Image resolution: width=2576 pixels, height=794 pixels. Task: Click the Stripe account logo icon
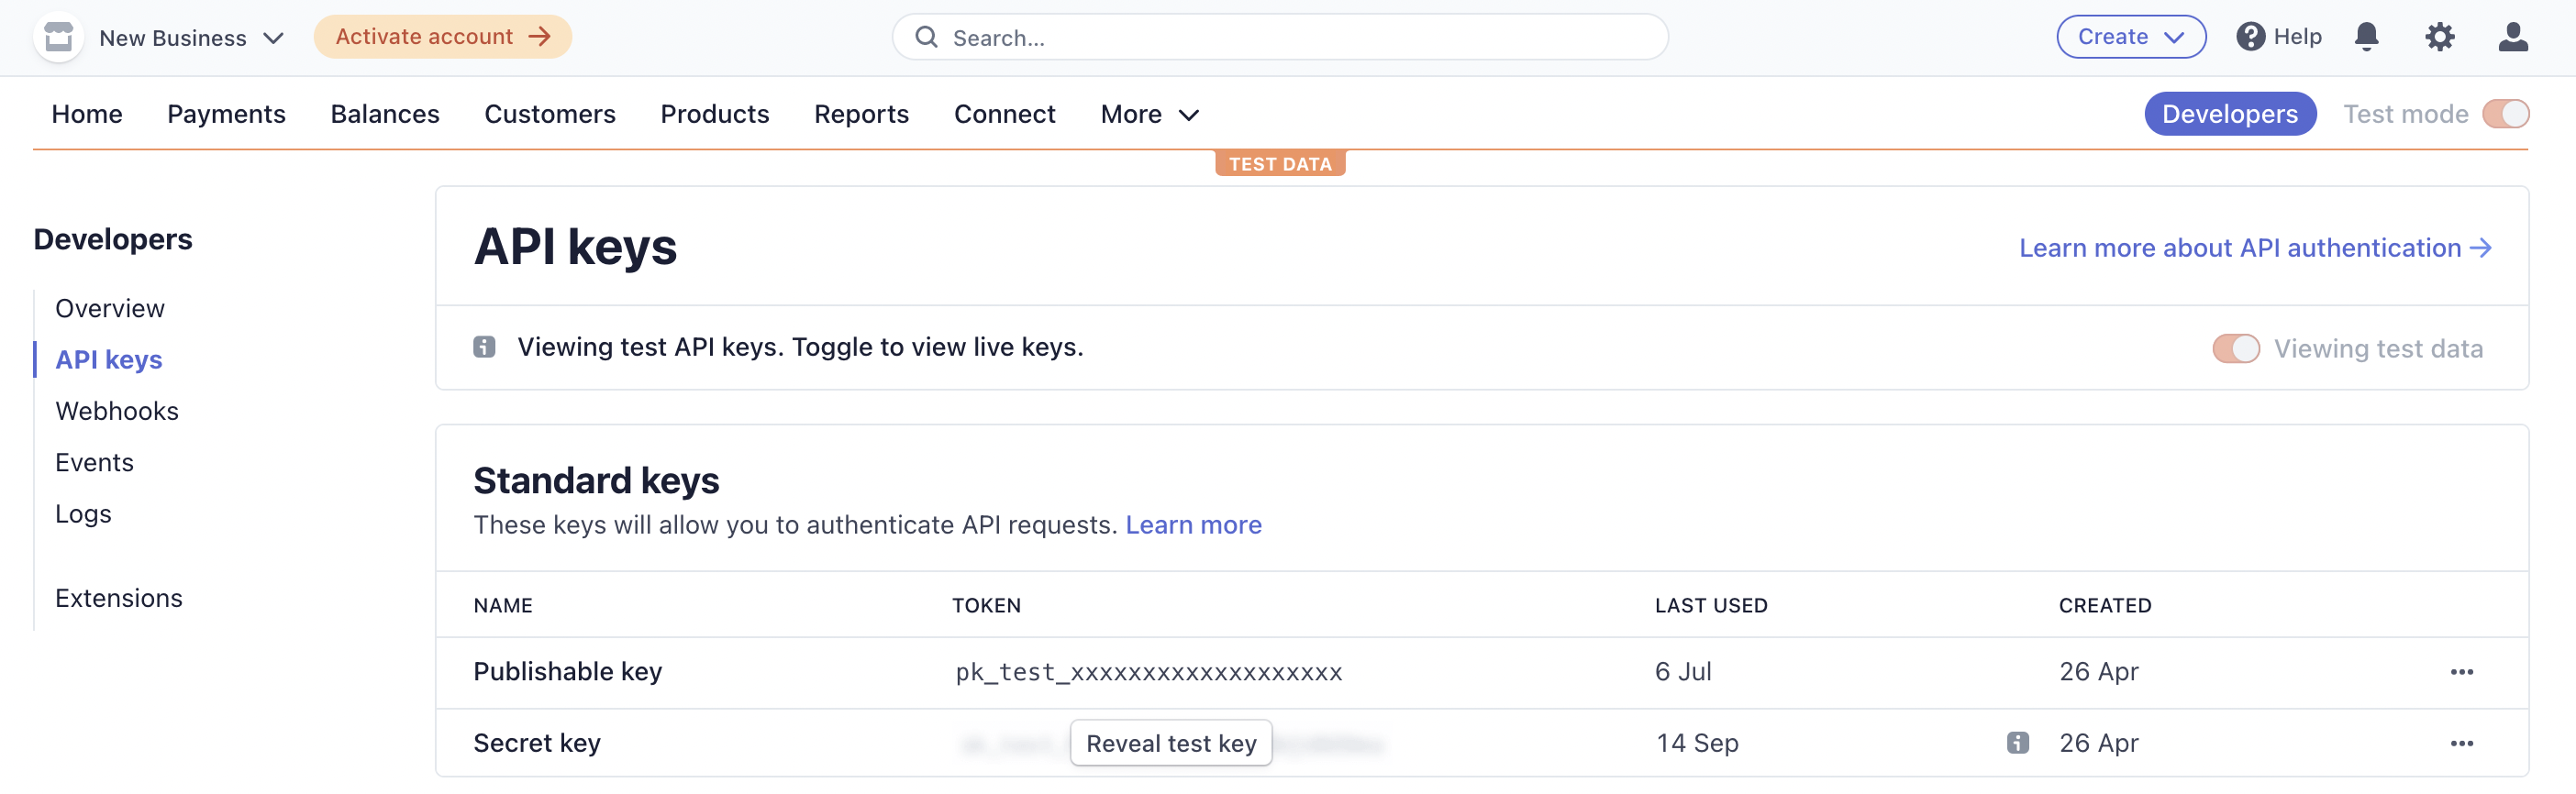[x=58, y=37]
